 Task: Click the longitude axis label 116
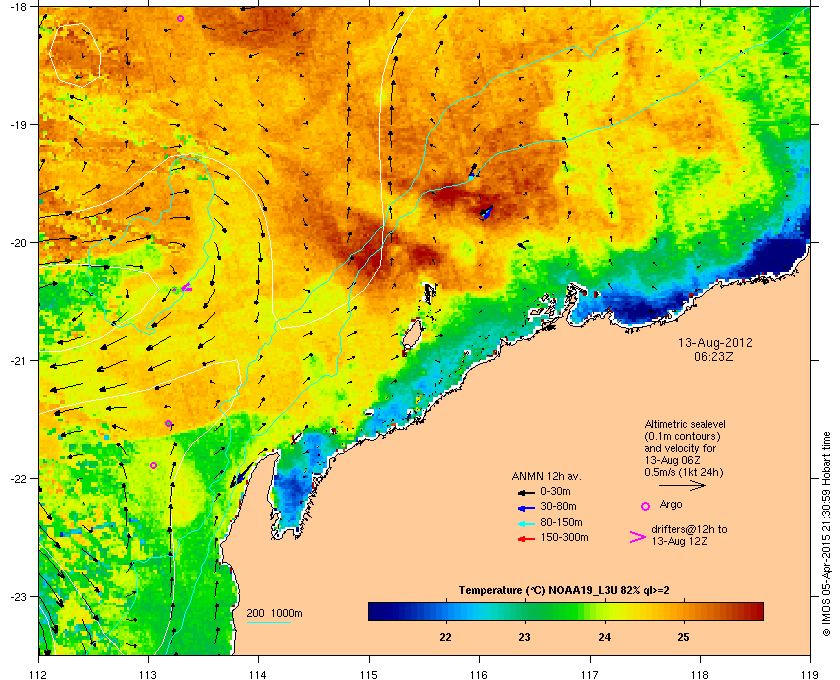479,674
